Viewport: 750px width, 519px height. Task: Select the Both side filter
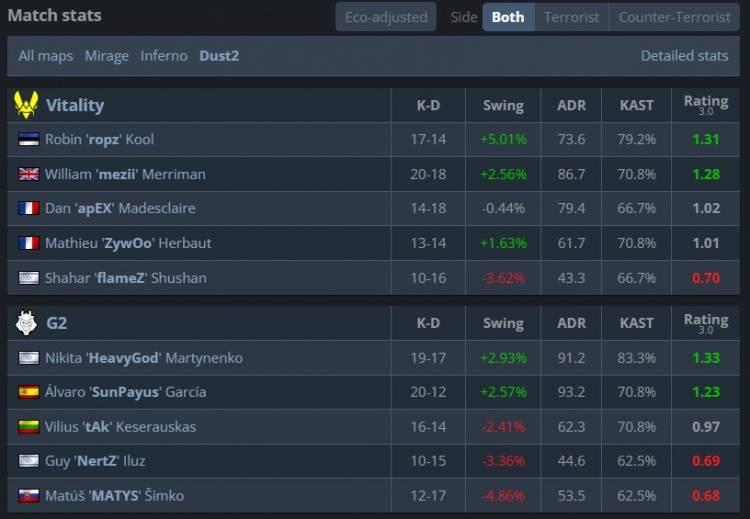508,17
